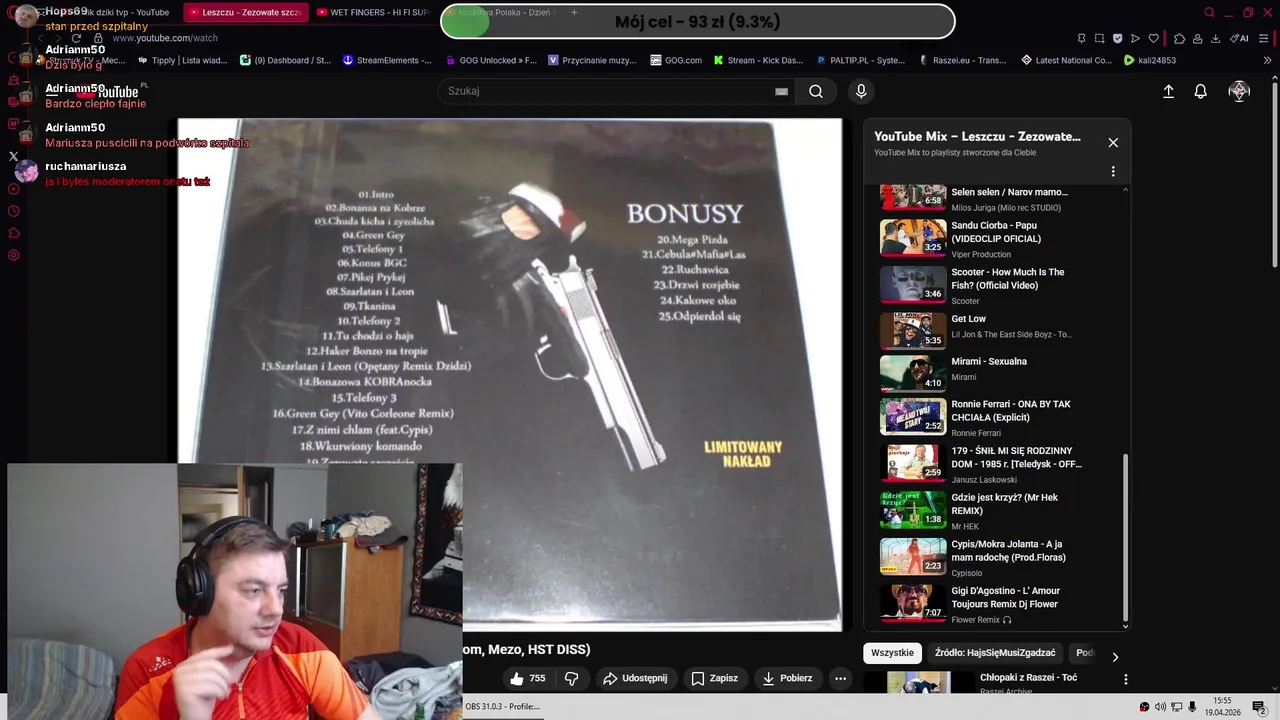1280x720 pixels.
Task: Open the browser easy-setup menu icon
Action: pyautogui.click(x=1265, y=38)
